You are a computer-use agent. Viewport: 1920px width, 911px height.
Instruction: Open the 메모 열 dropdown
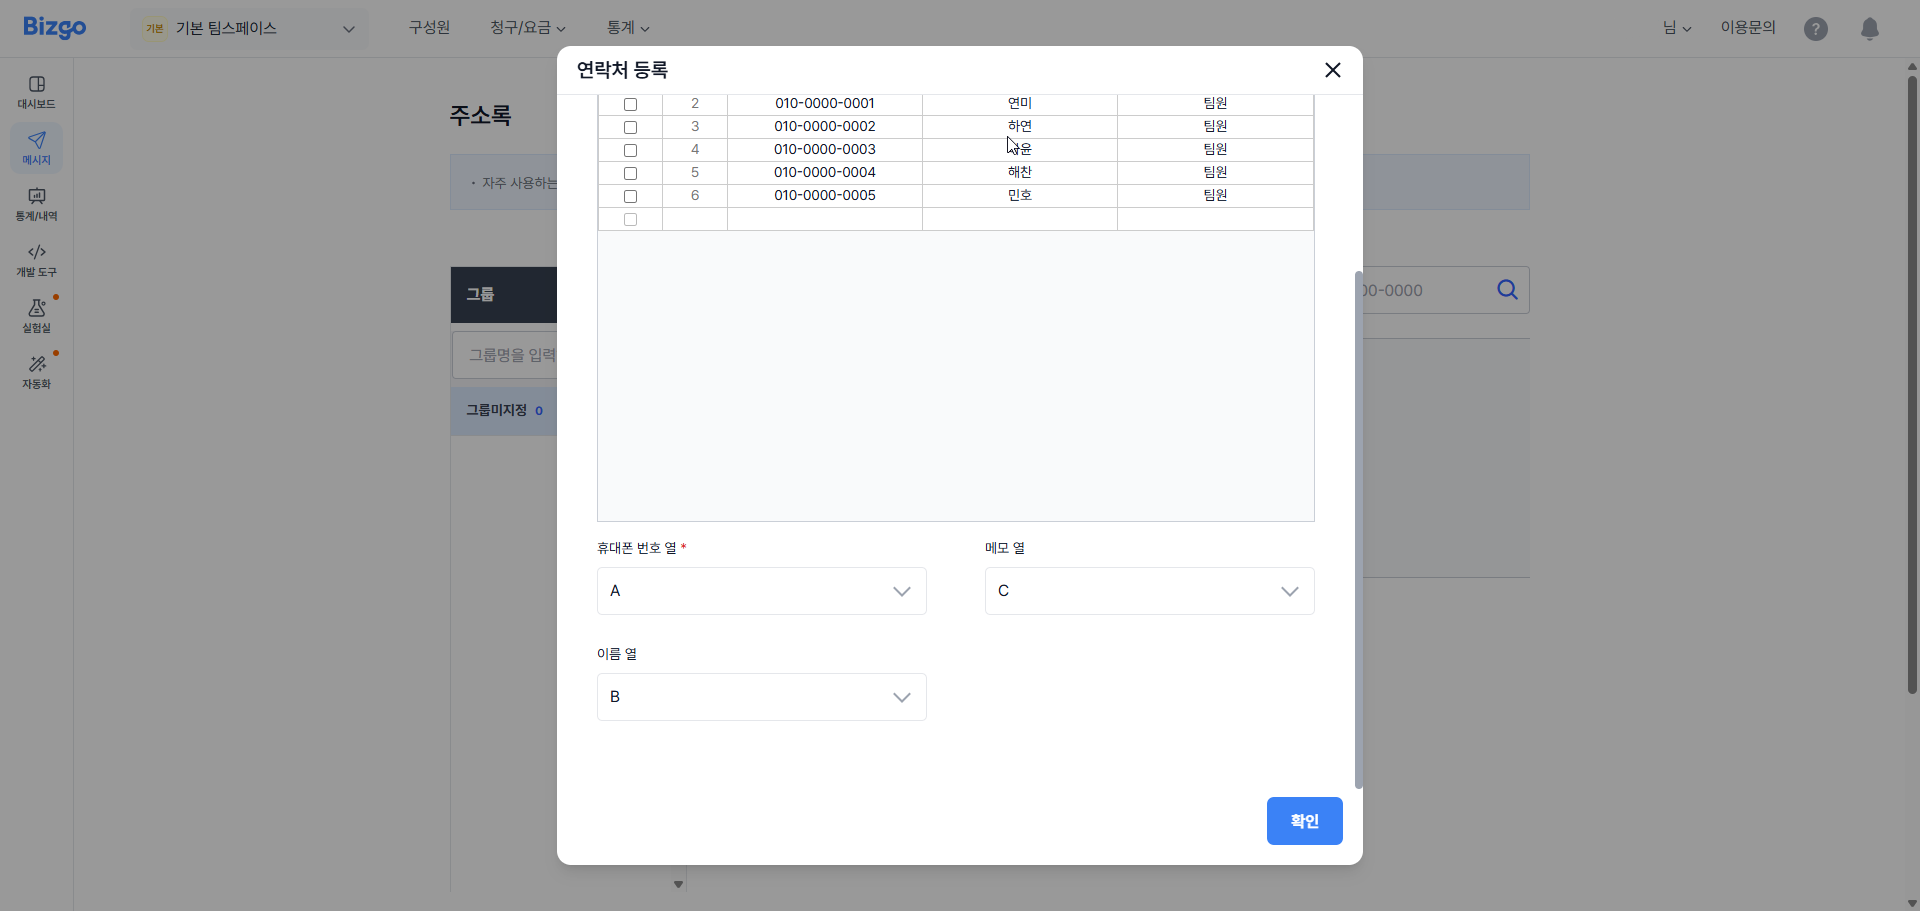point(1148,591)
